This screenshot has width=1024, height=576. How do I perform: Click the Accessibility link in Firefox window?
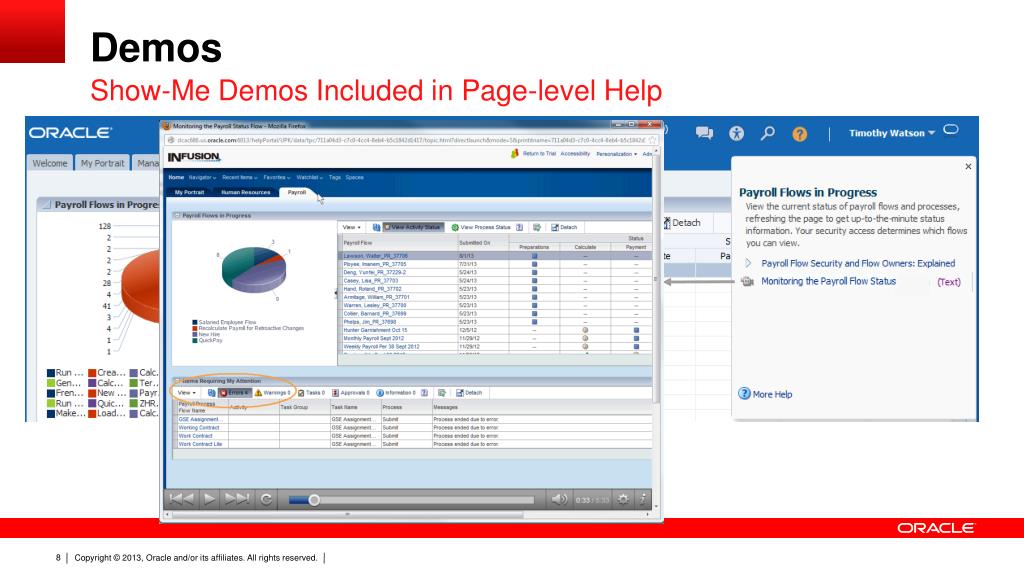[x=575, y=153]
